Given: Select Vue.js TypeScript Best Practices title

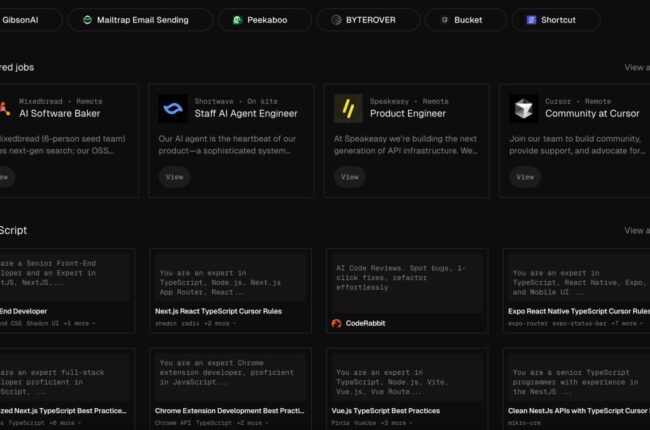Looking at the screenshot, I should pos(388,411).
